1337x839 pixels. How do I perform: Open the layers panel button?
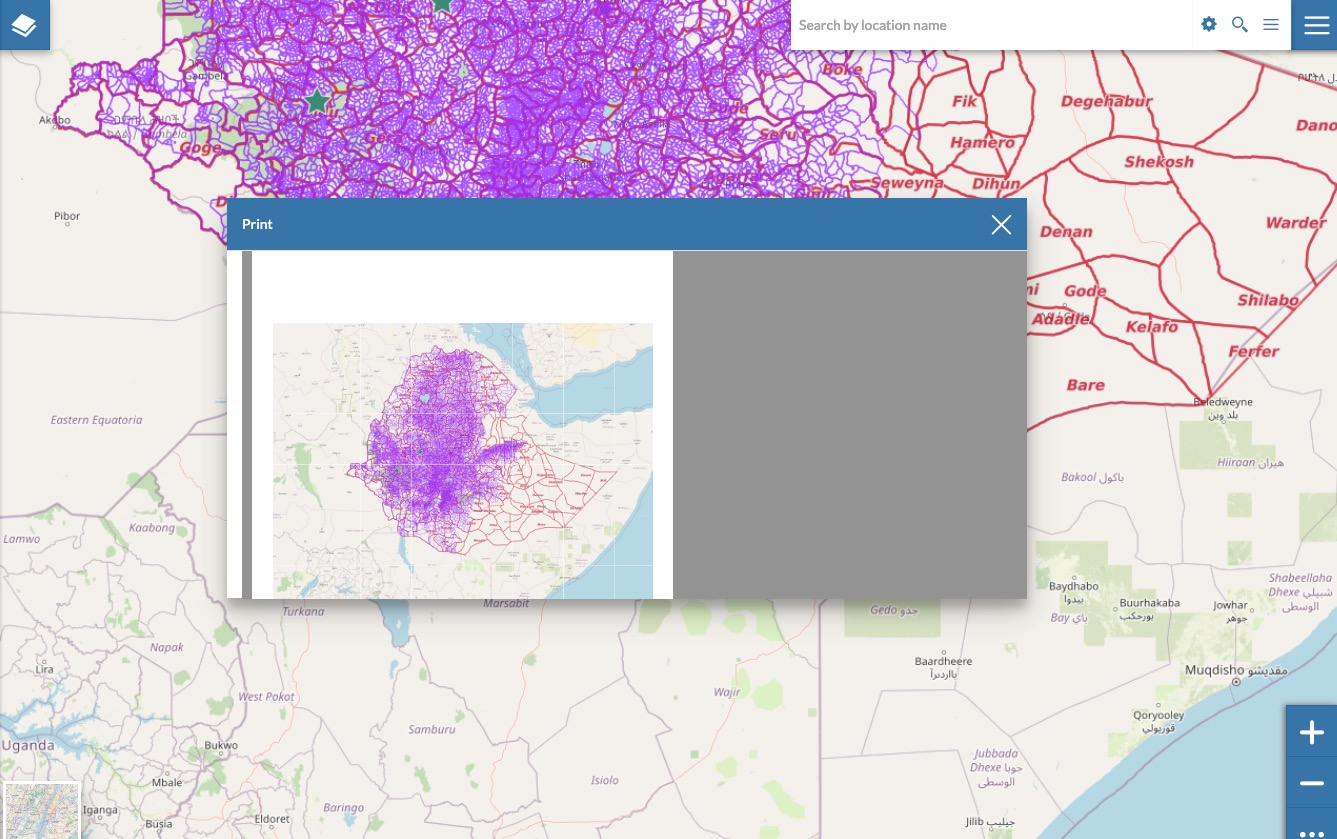pyautogui.click(x=24, y=25)
